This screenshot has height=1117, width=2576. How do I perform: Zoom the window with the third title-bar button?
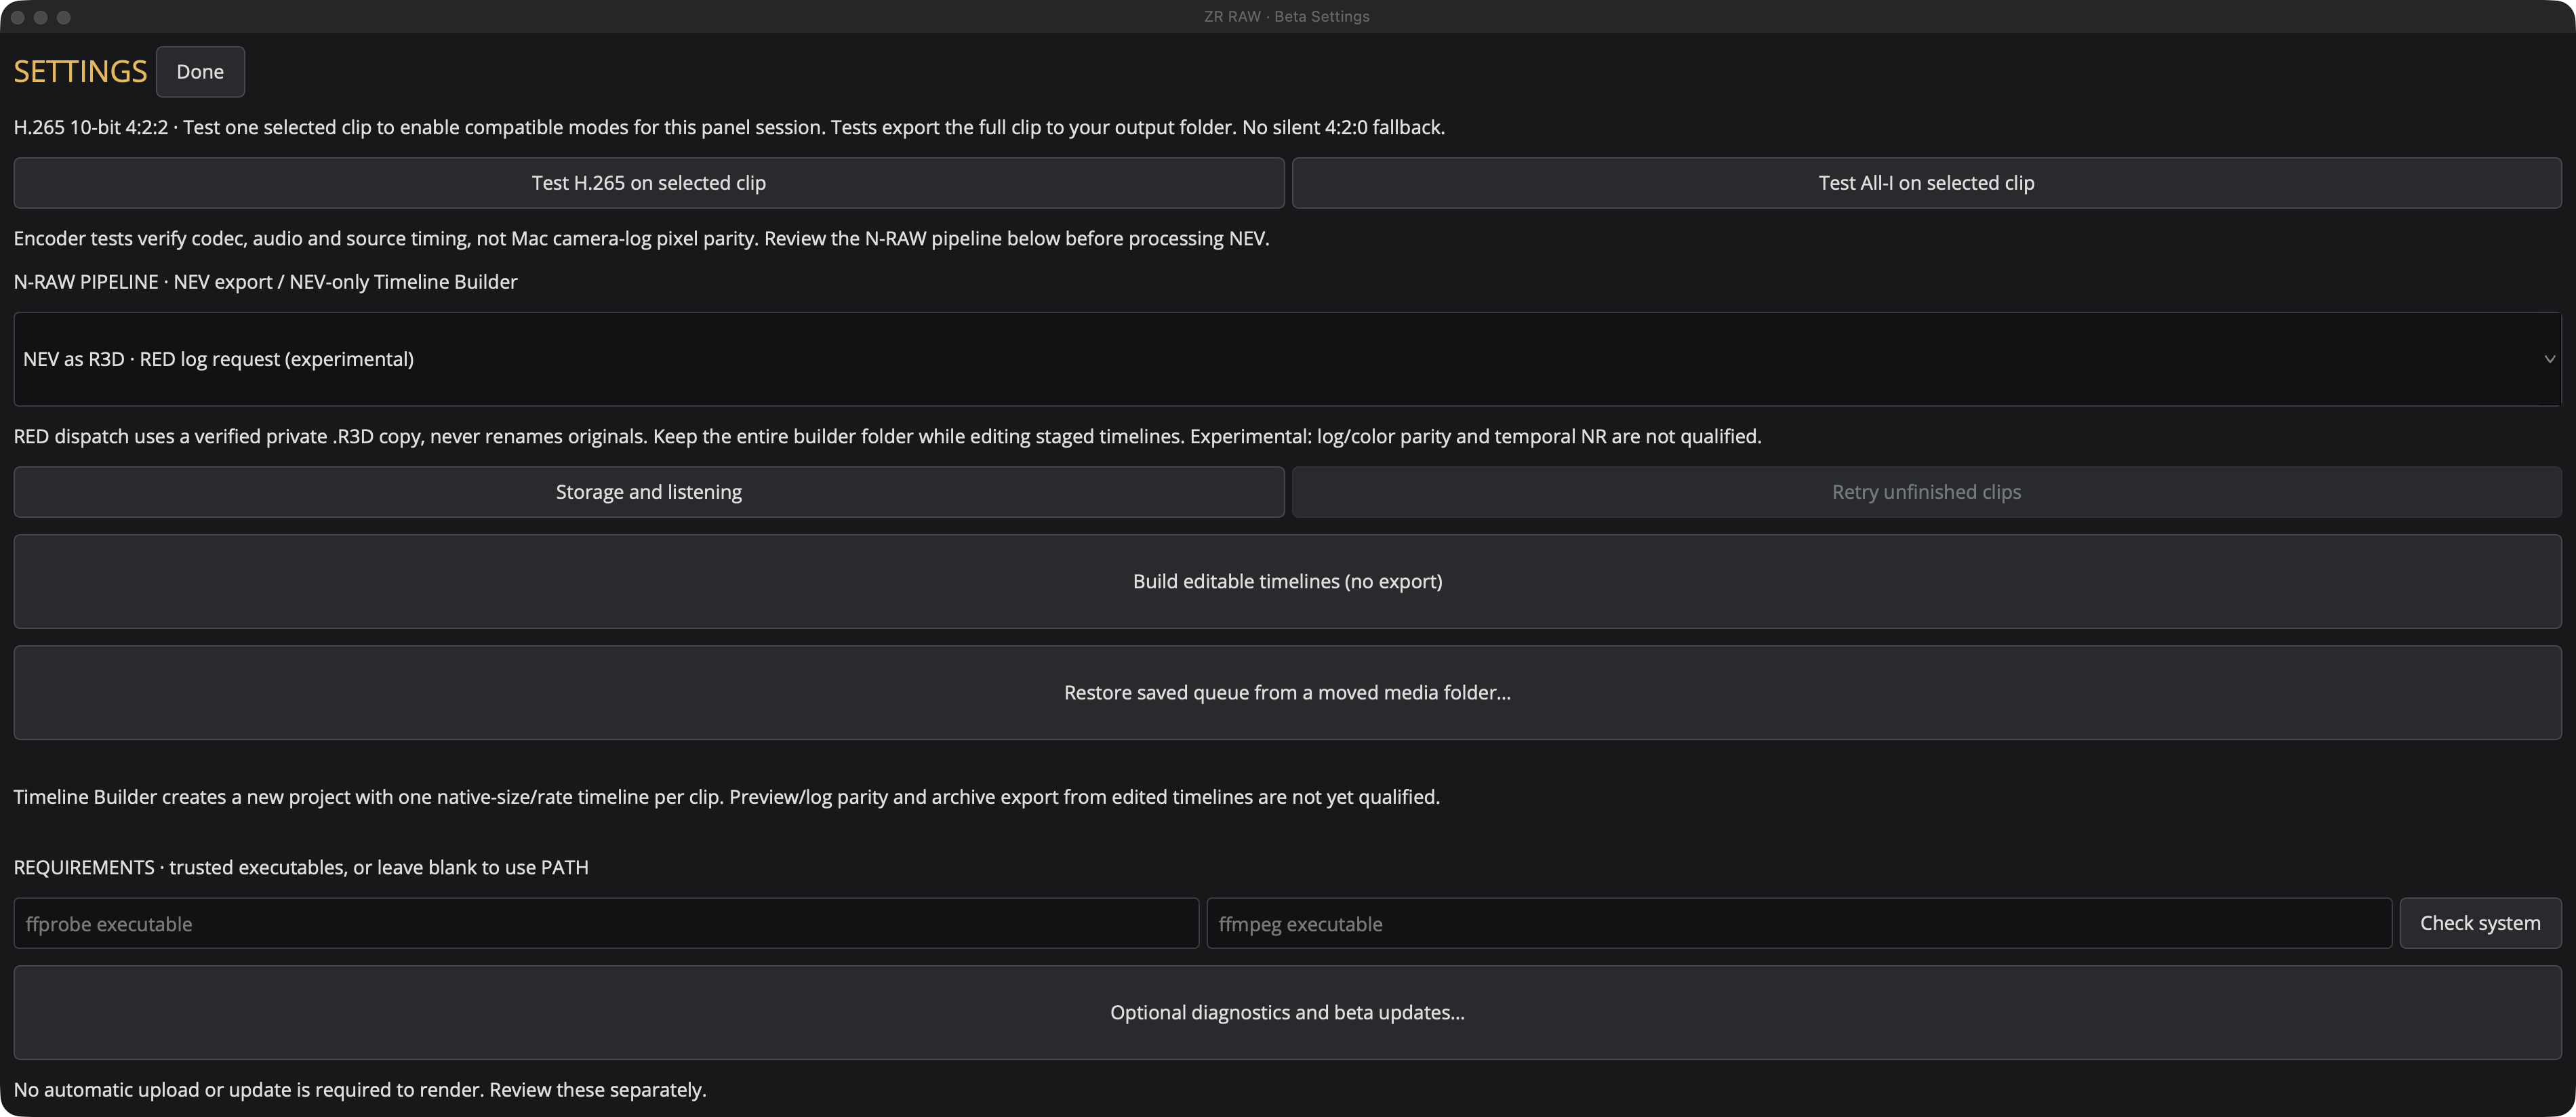(x=63, y=17)
